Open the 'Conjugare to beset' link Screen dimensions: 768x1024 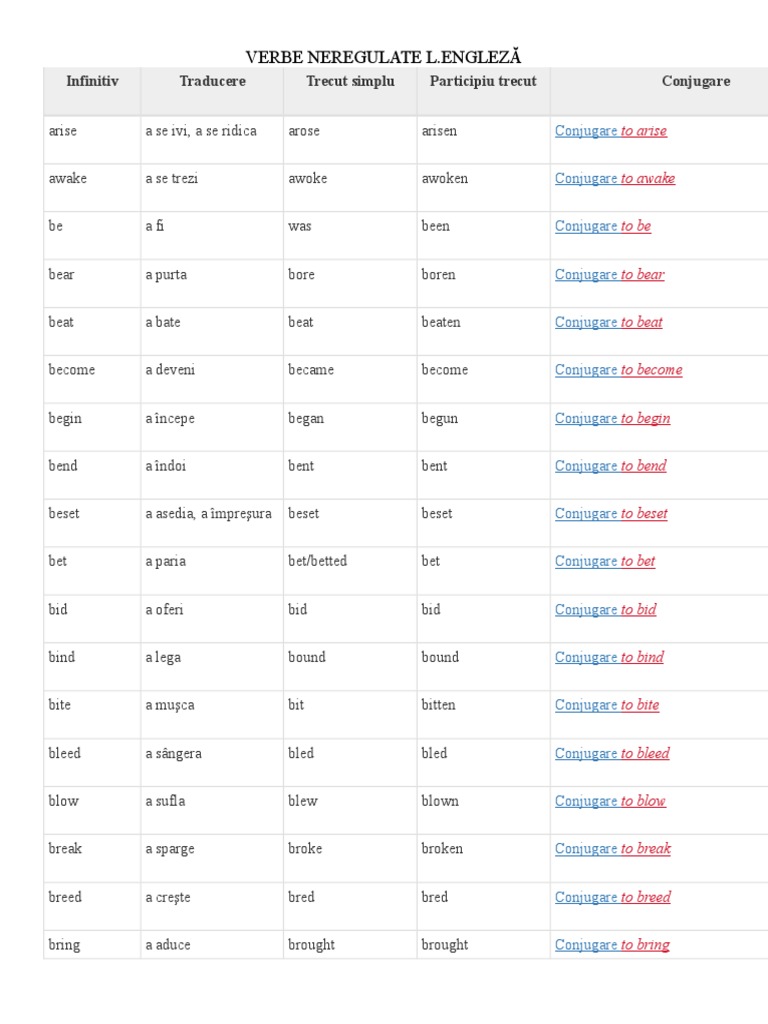click(x=611, y=514)
